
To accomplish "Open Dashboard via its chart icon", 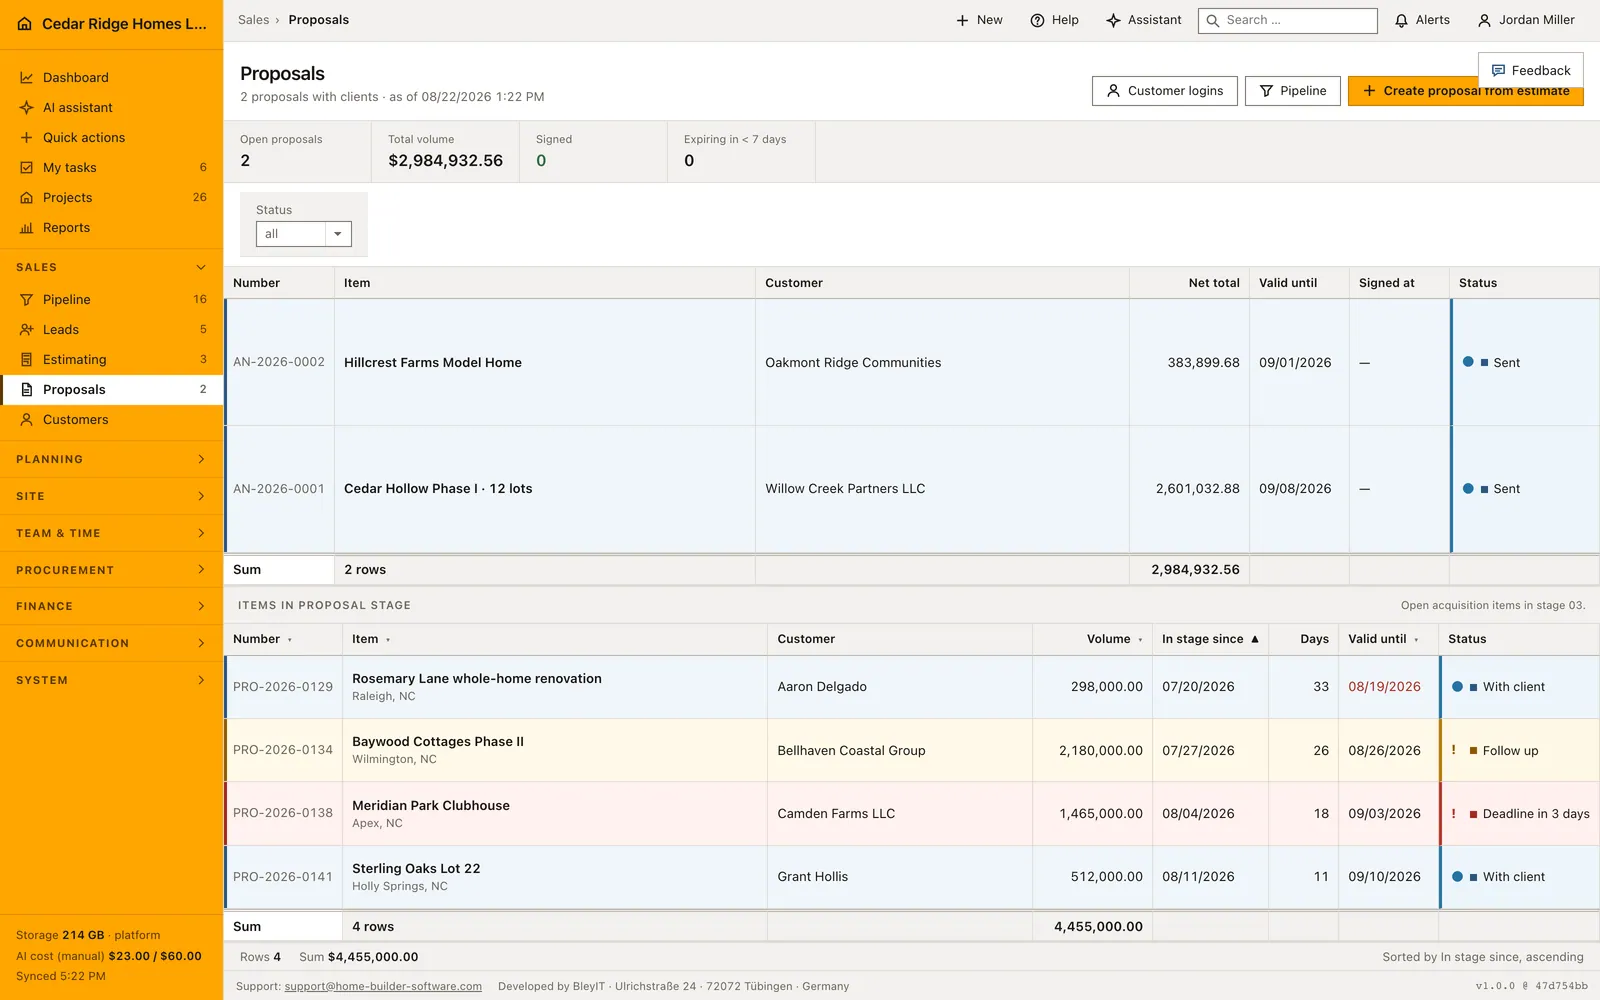I will tap(27, 78).
